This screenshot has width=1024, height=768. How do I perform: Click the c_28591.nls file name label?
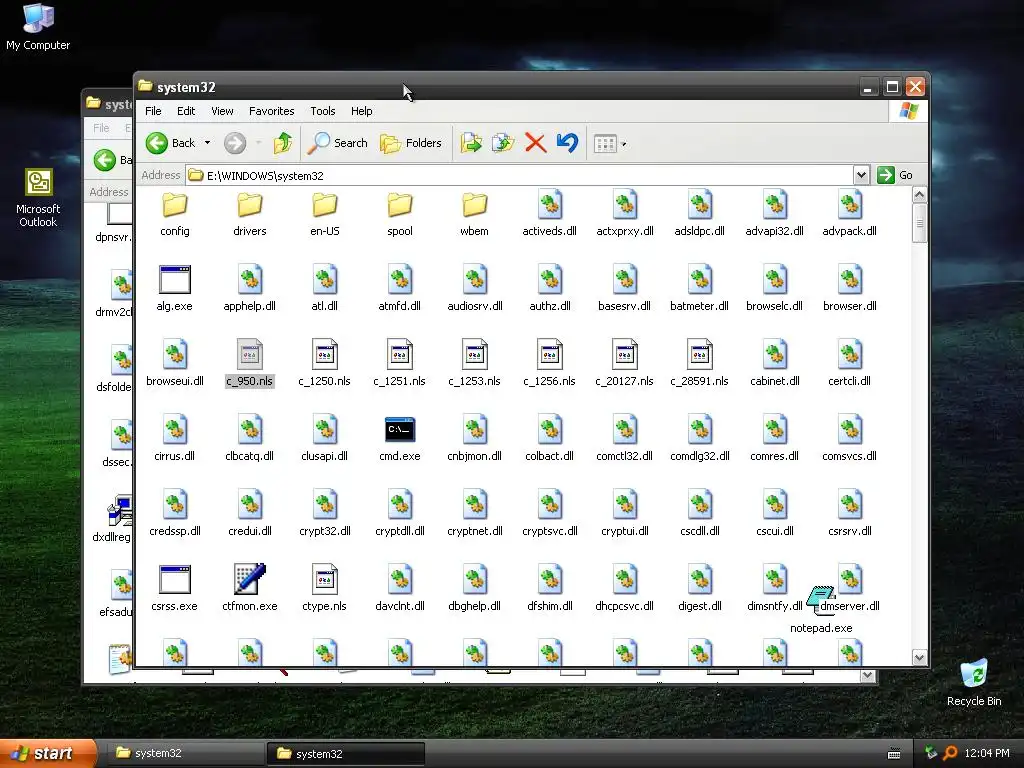[699, 381]
